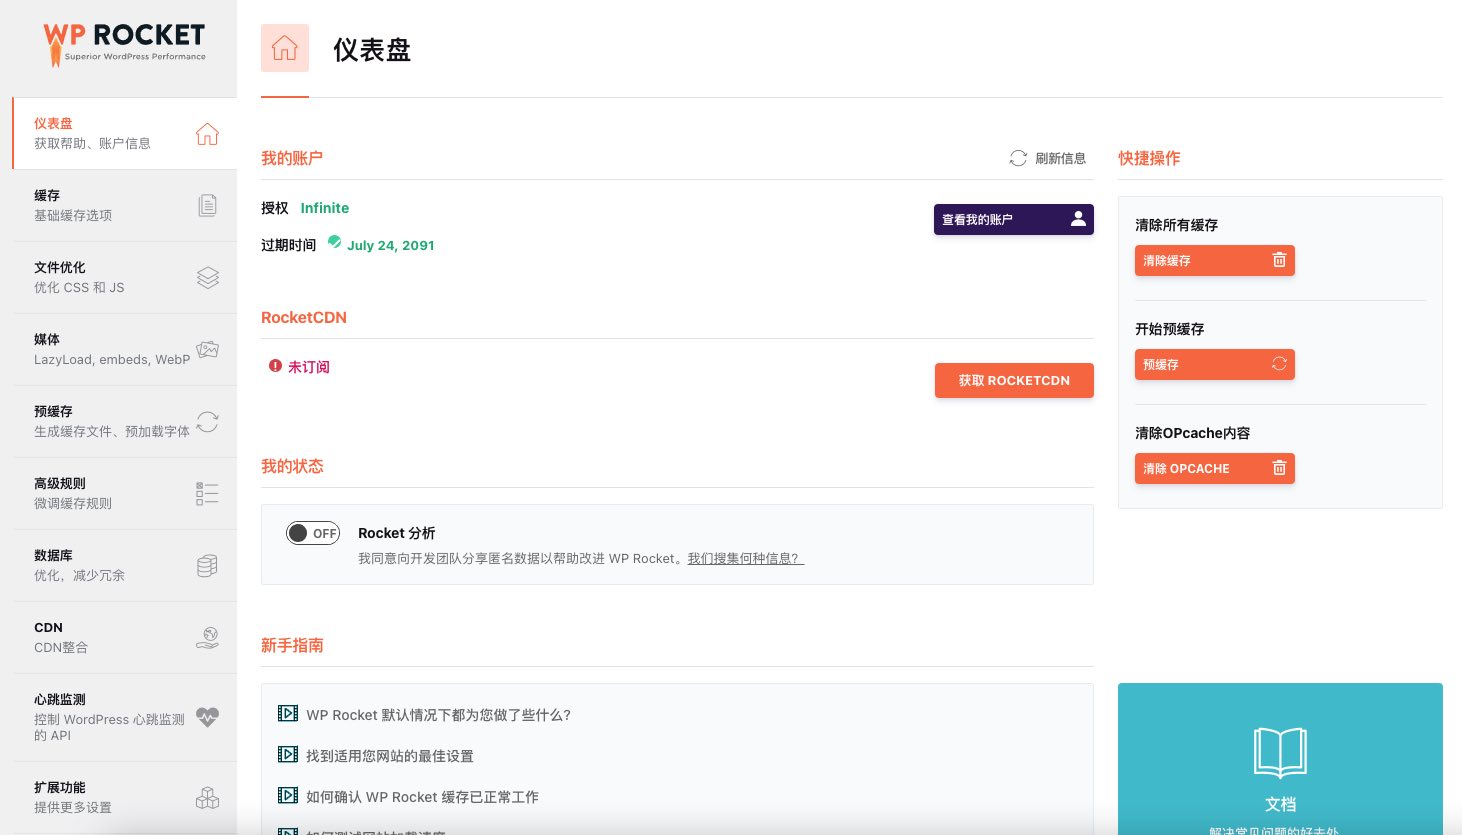Click the trash icon on the 清除缓存 button

tap(1279, 259)
